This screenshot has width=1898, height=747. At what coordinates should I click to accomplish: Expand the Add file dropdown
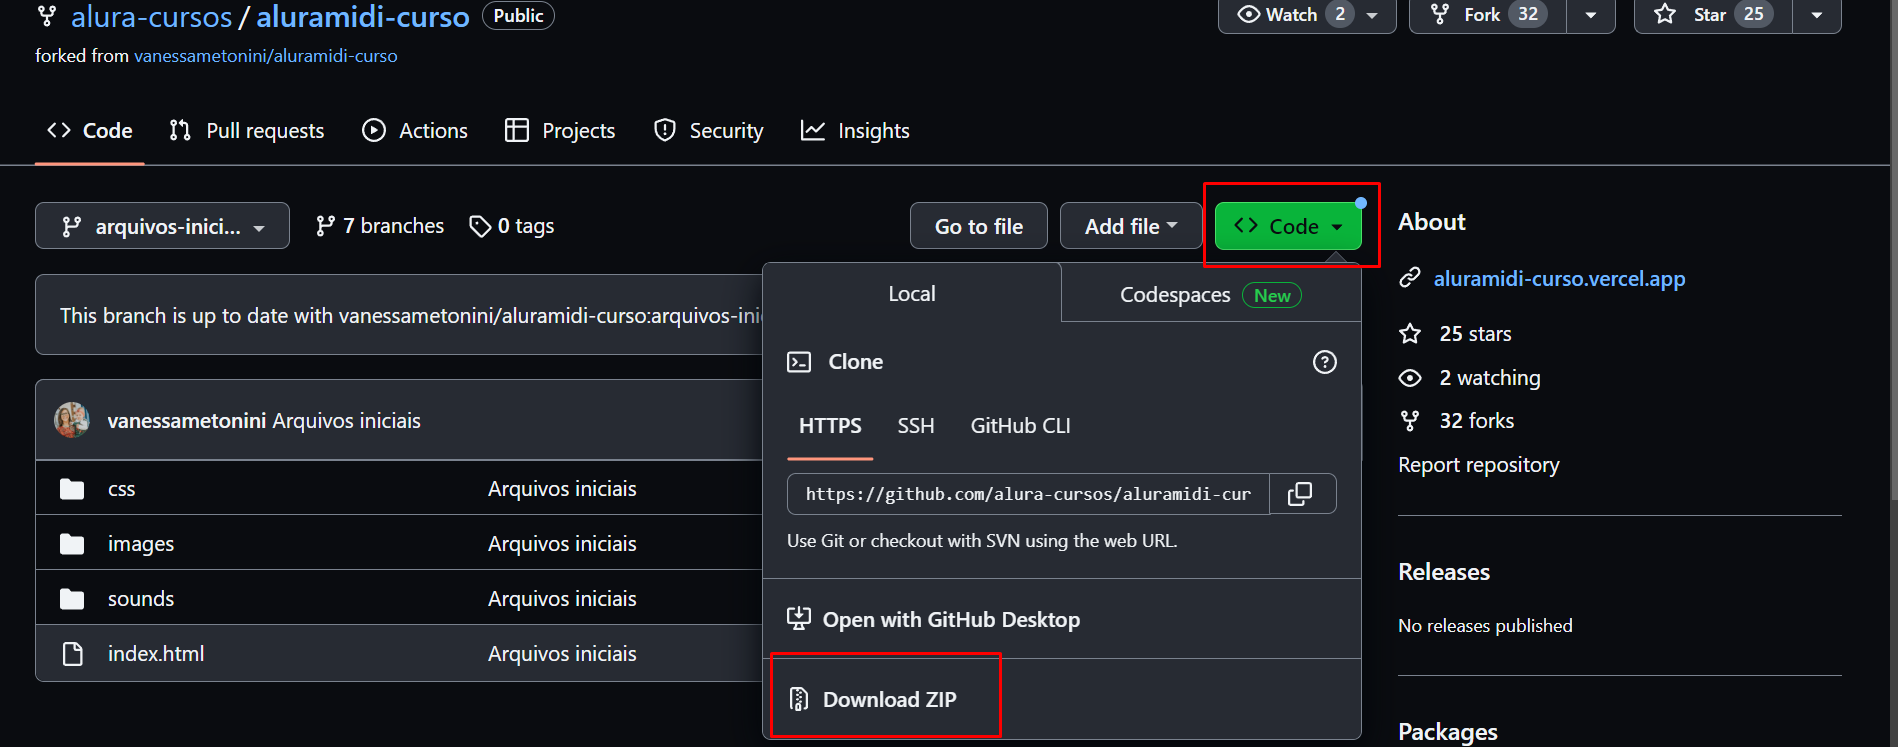tap(1131, 226)
